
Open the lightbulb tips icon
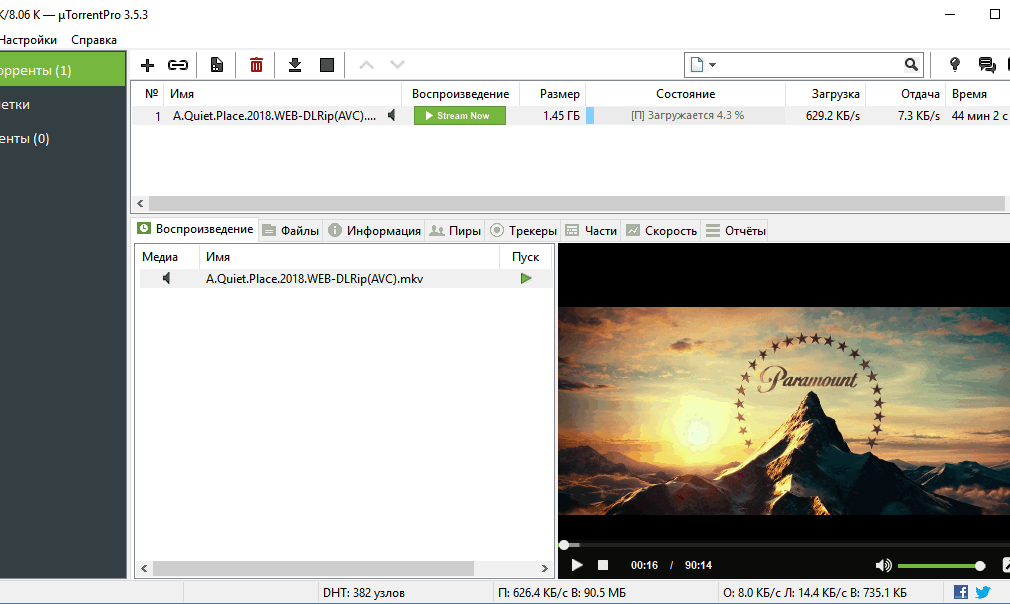955,64
